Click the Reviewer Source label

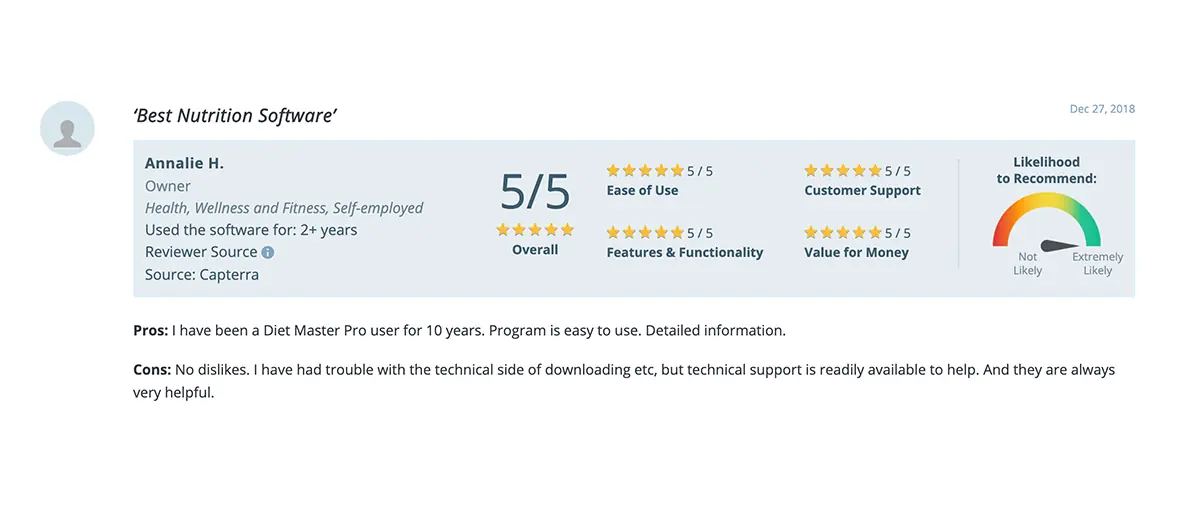pyautogui.click(x=201, y=252)
